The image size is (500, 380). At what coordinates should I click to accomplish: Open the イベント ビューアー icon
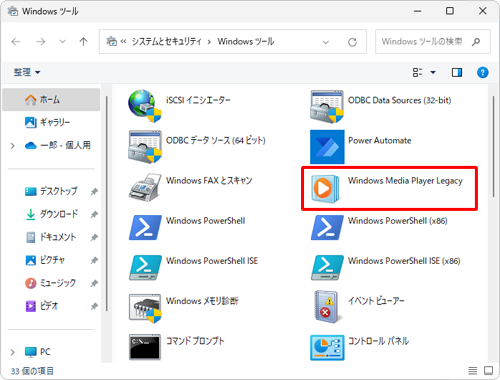click(327, 307)
